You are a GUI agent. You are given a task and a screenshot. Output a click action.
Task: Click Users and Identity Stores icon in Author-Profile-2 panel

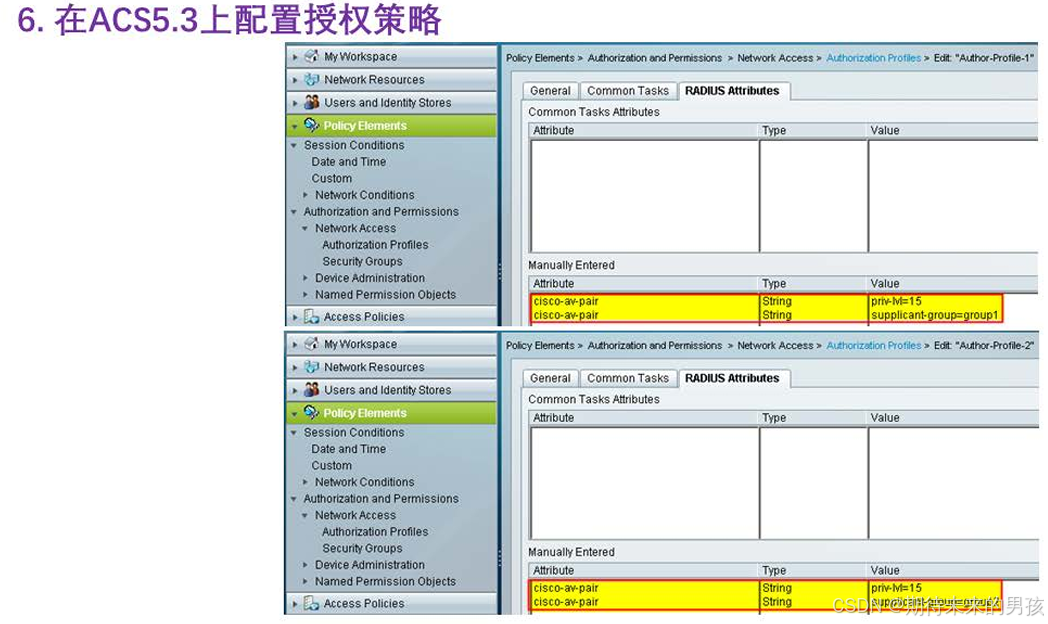click(x=311, y=389)
